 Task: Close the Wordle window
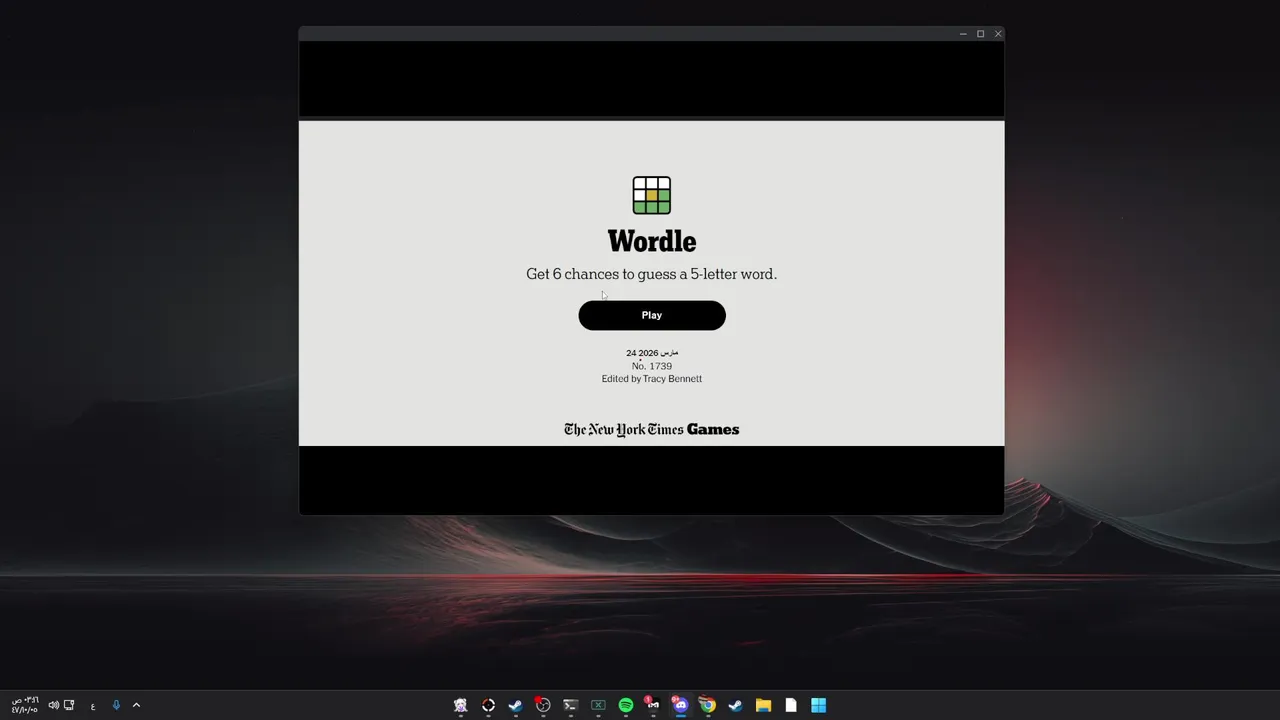pos(998,34)
